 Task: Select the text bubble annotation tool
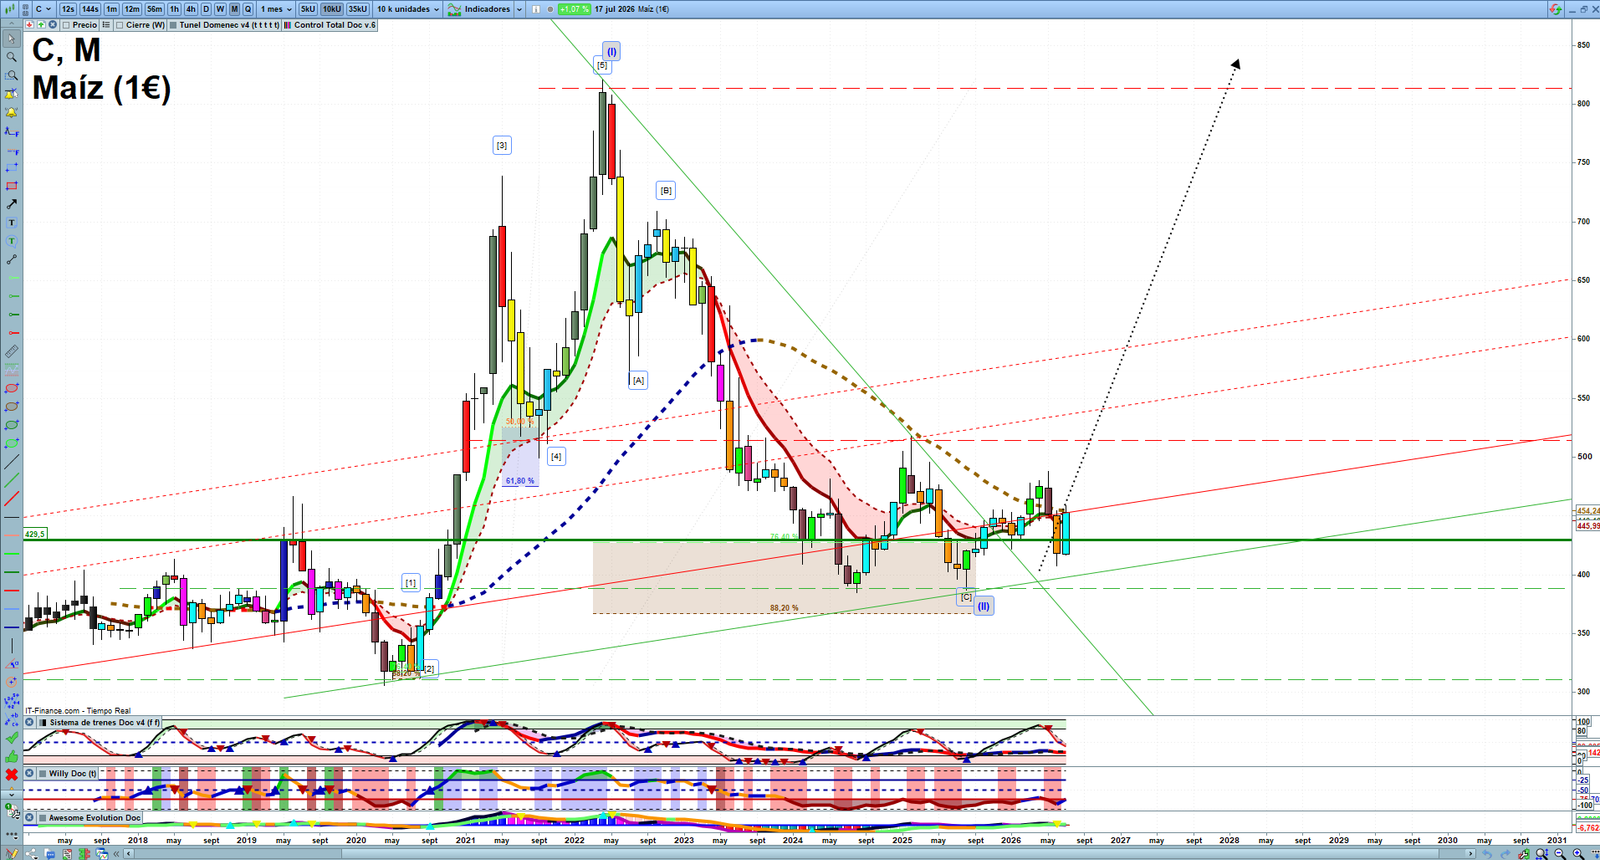12,241
